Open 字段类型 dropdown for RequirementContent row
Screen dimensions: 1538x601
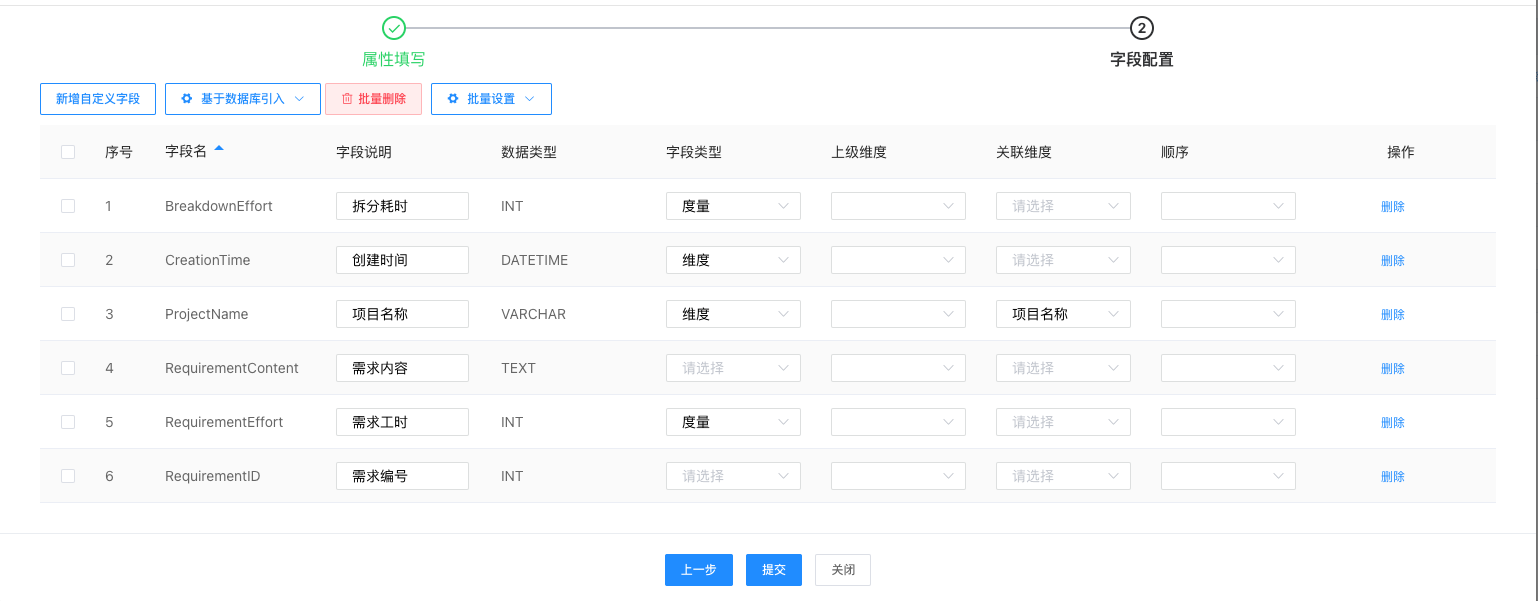(x=733, y=368)
